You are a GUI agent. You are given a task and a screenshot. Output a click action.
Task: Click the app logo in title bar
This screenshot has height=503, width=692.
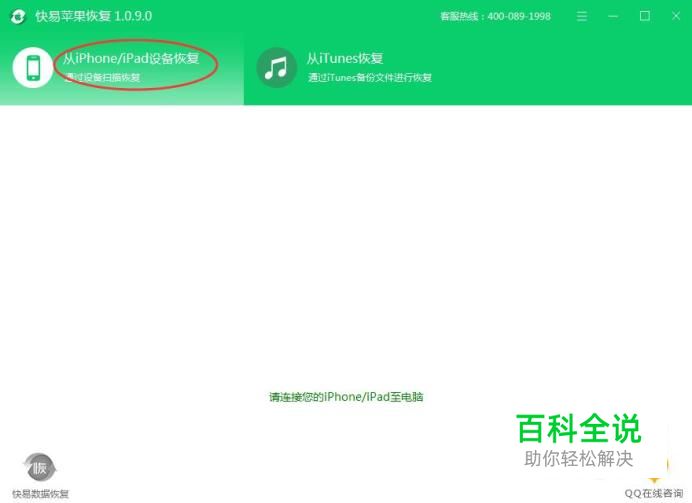(18, 16)
